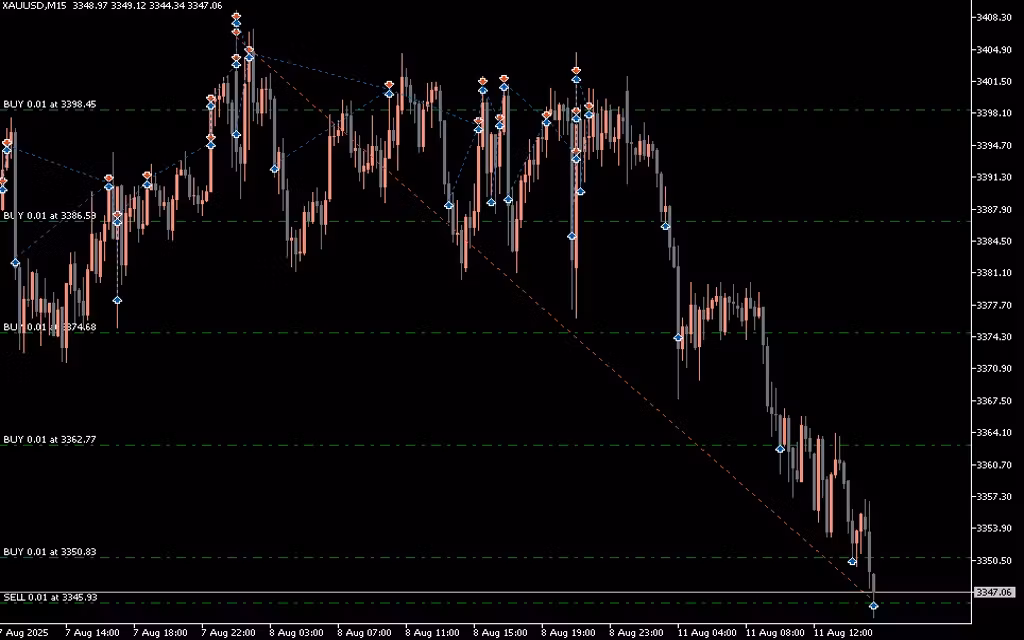Viewport: 1024px width, 640px height.
Task: Select the blue trade arrow on the 3374.68 line
Action: coord(678,337)
